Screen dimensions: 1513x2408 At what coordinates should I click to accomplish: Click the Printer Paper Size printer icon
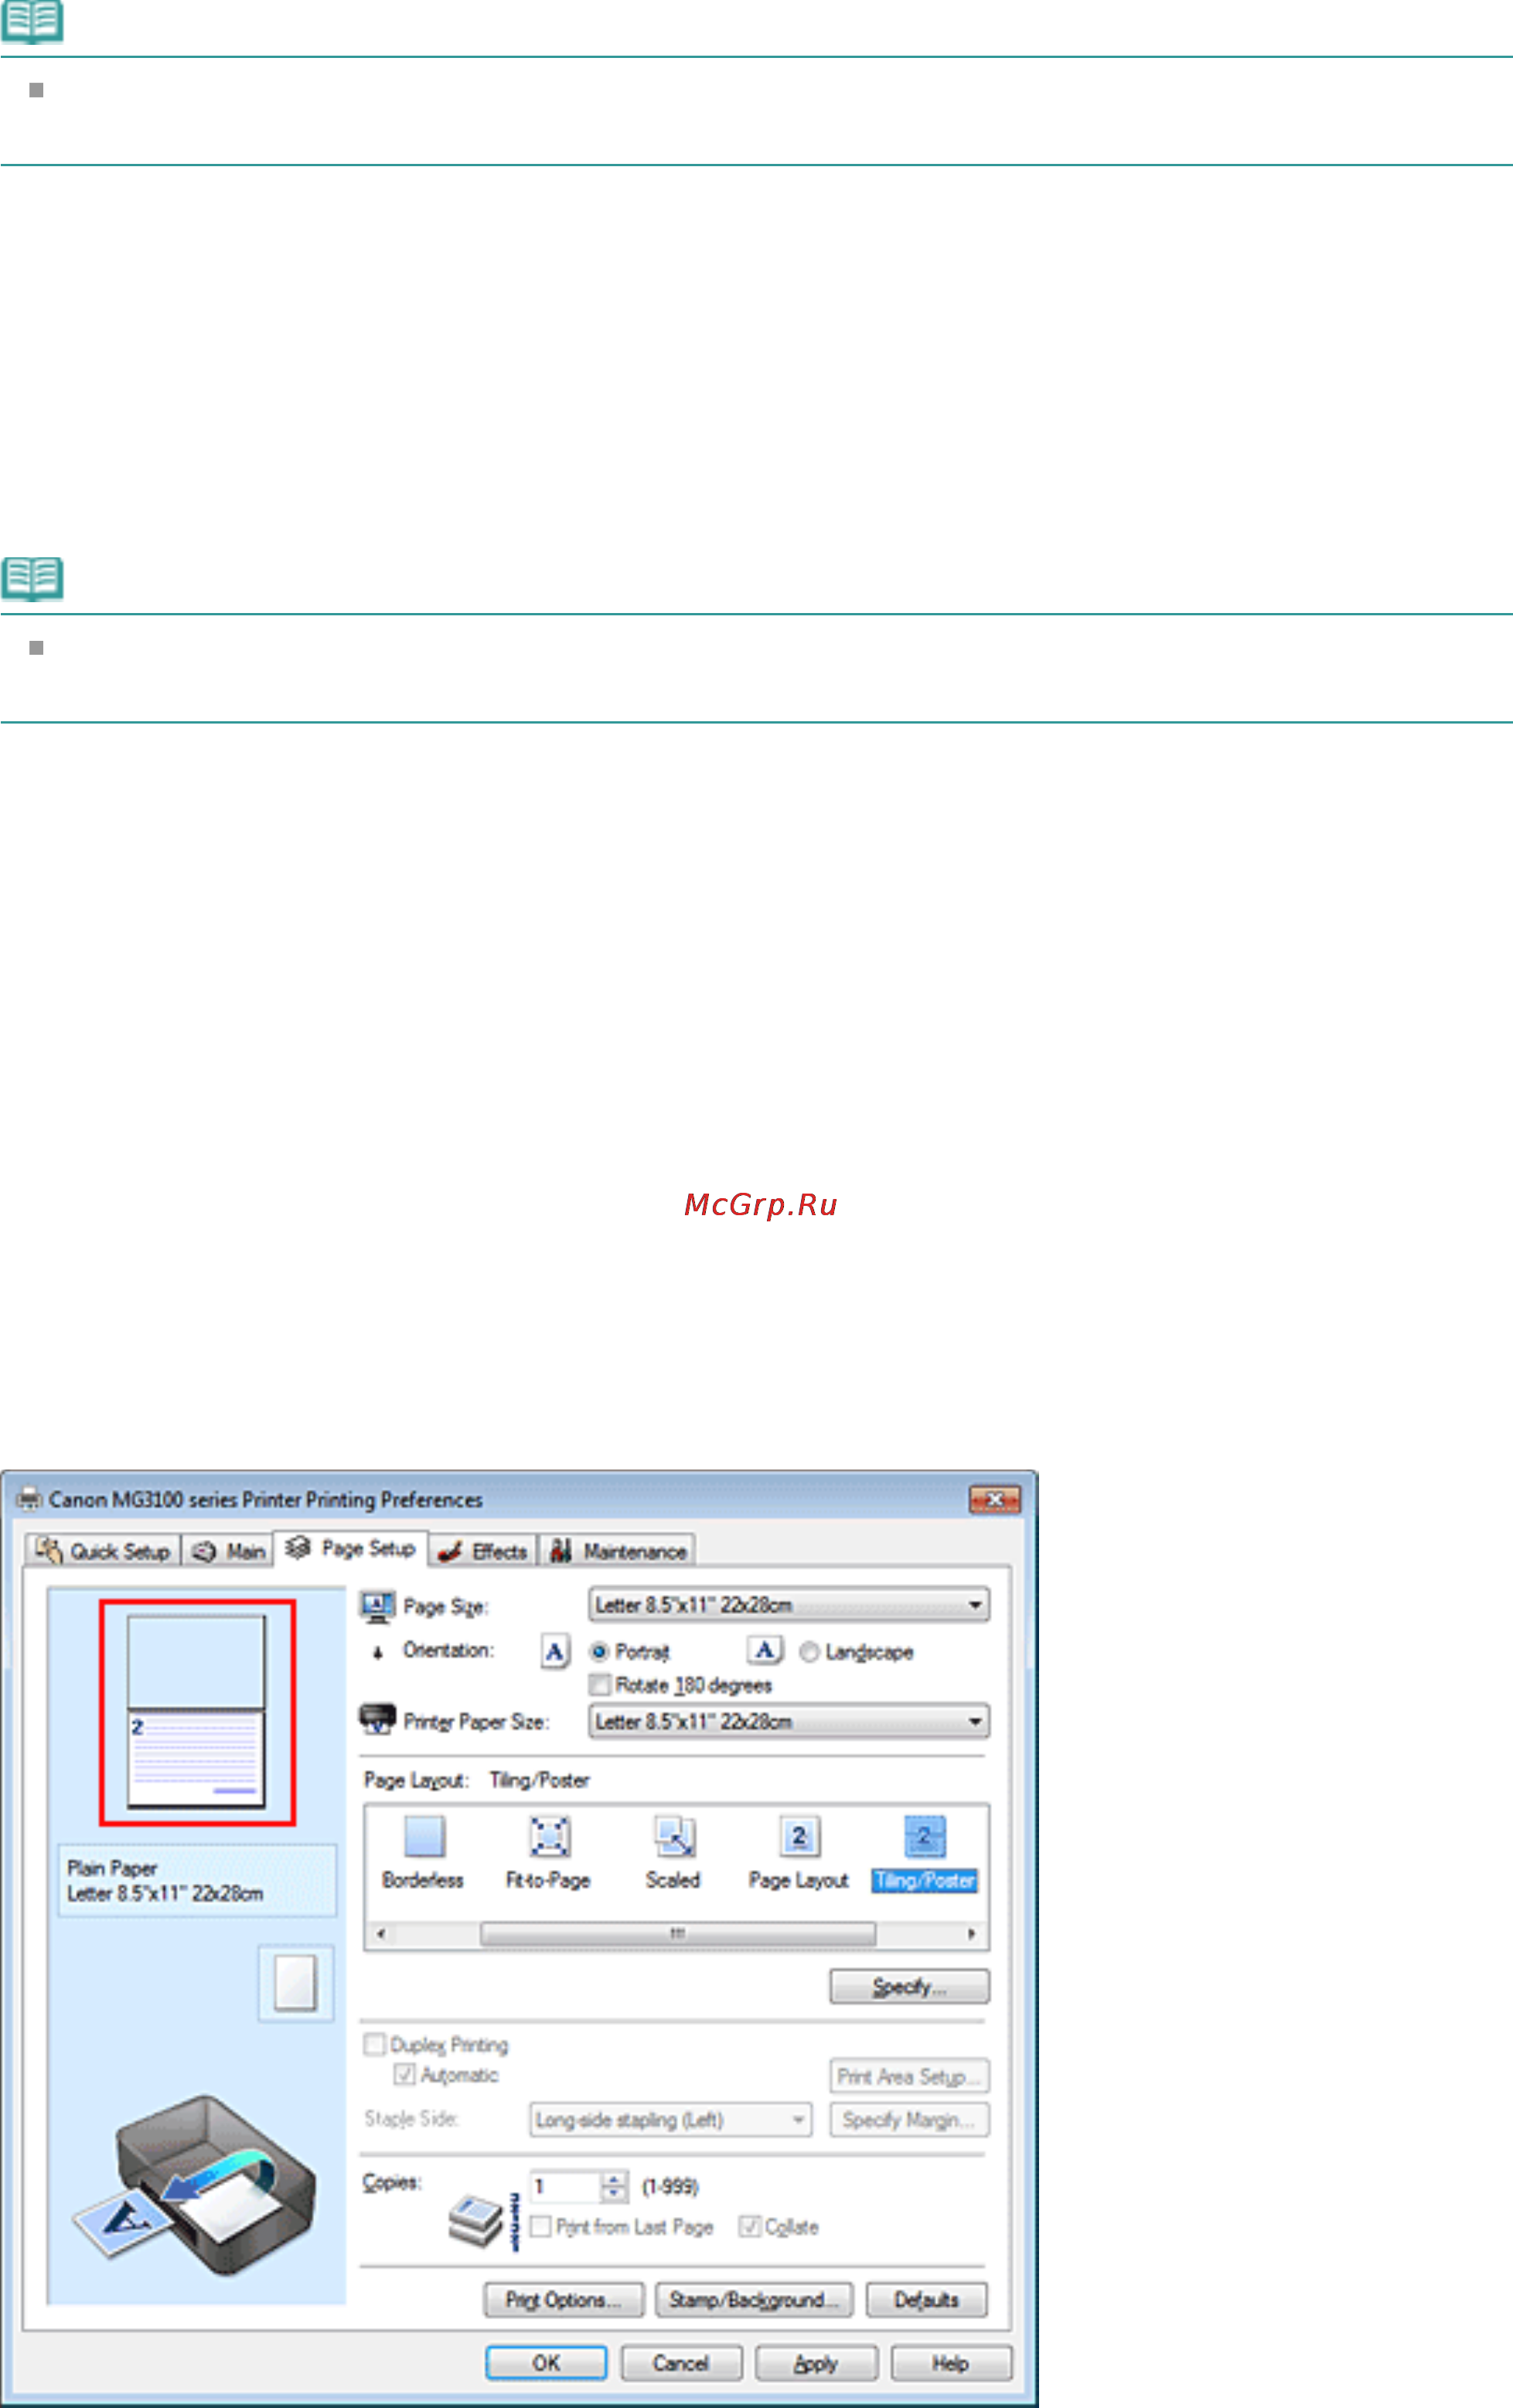(377, 1719)
